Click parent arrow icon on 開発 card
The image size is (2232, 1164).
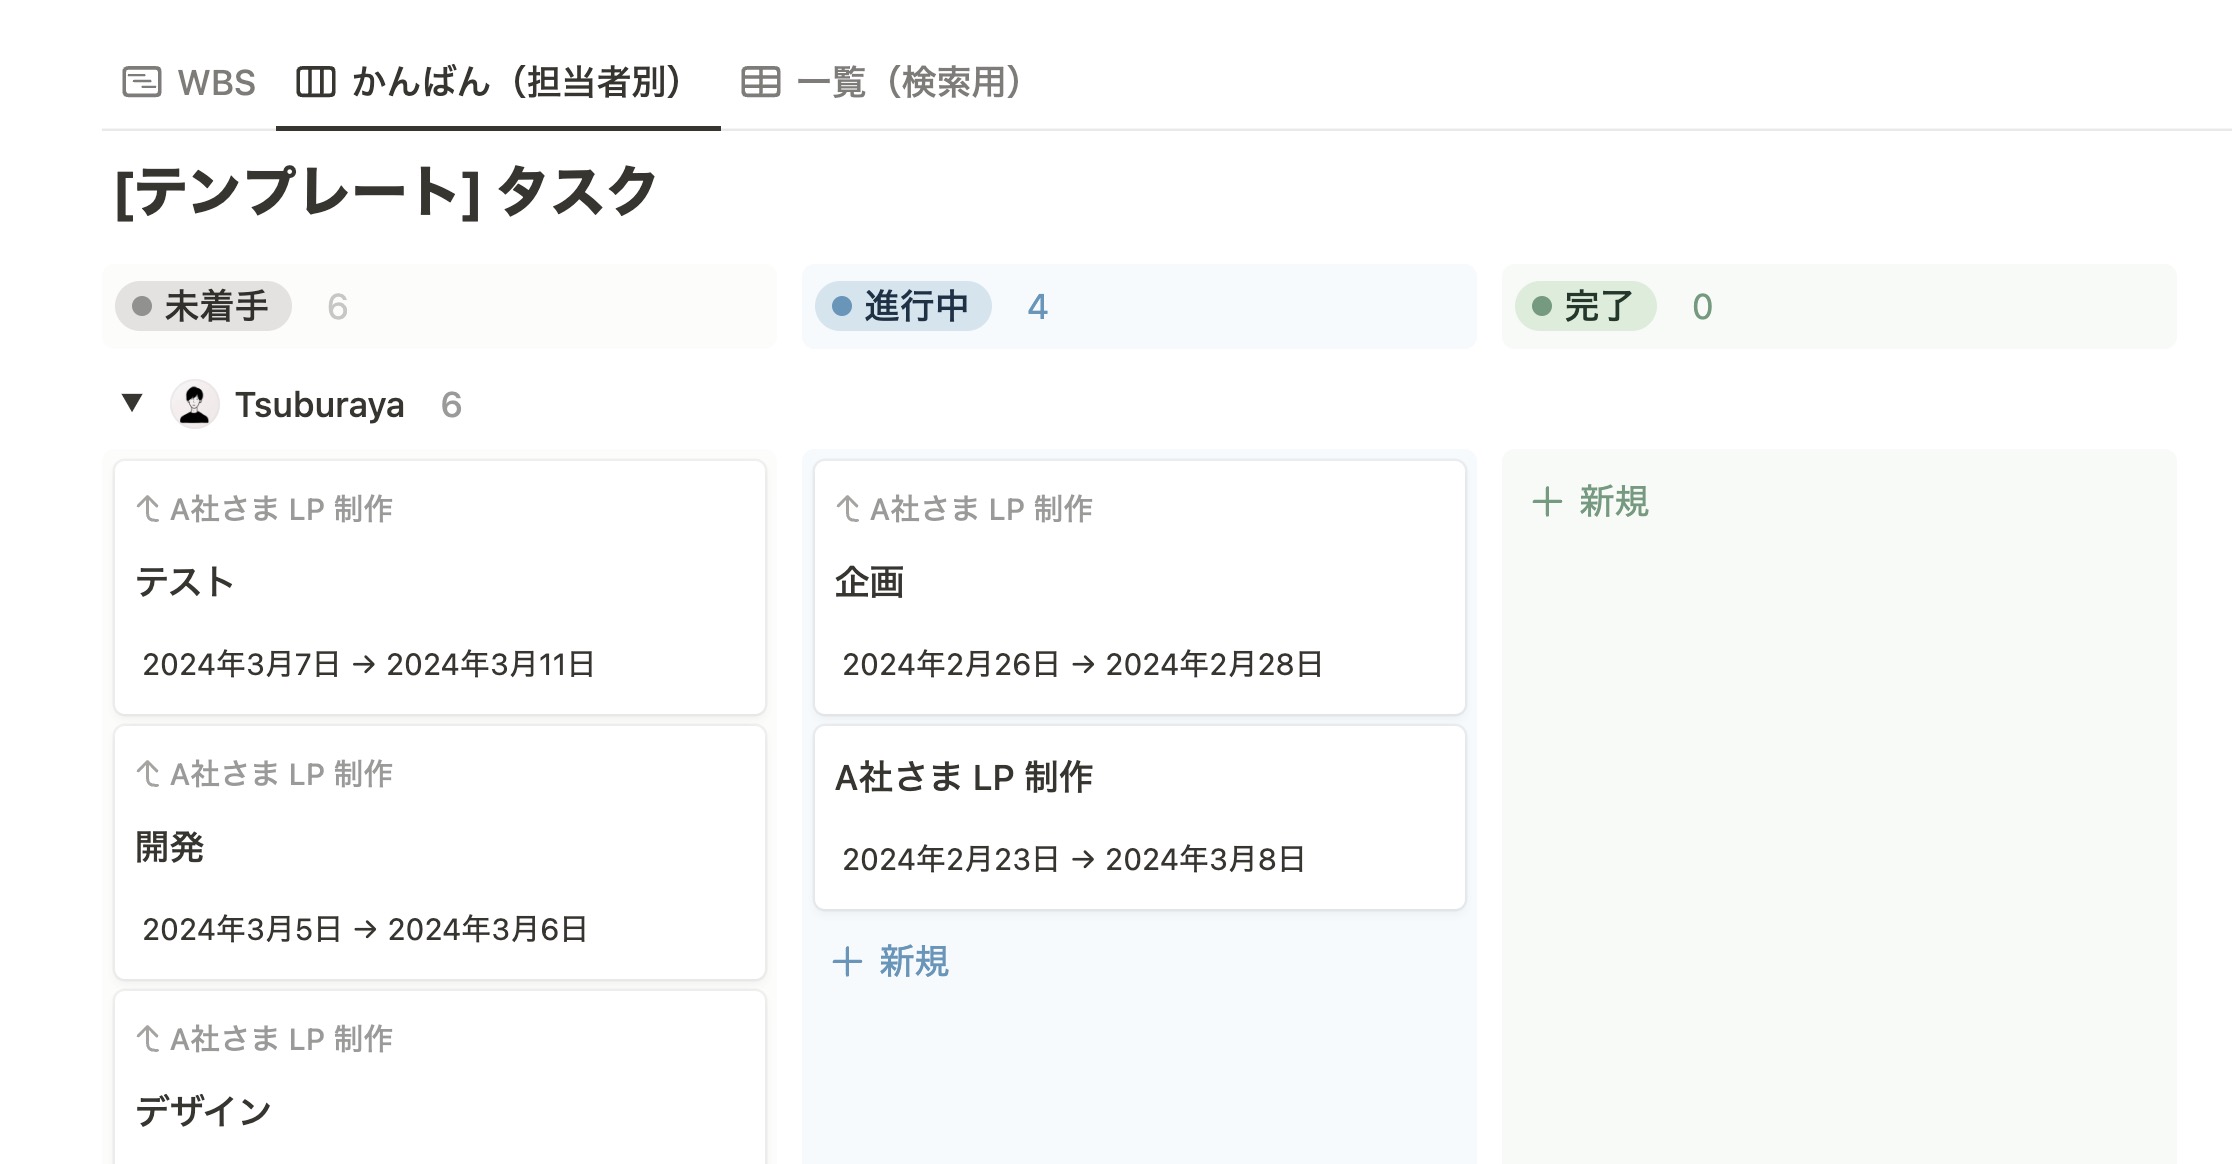point(148,774)
